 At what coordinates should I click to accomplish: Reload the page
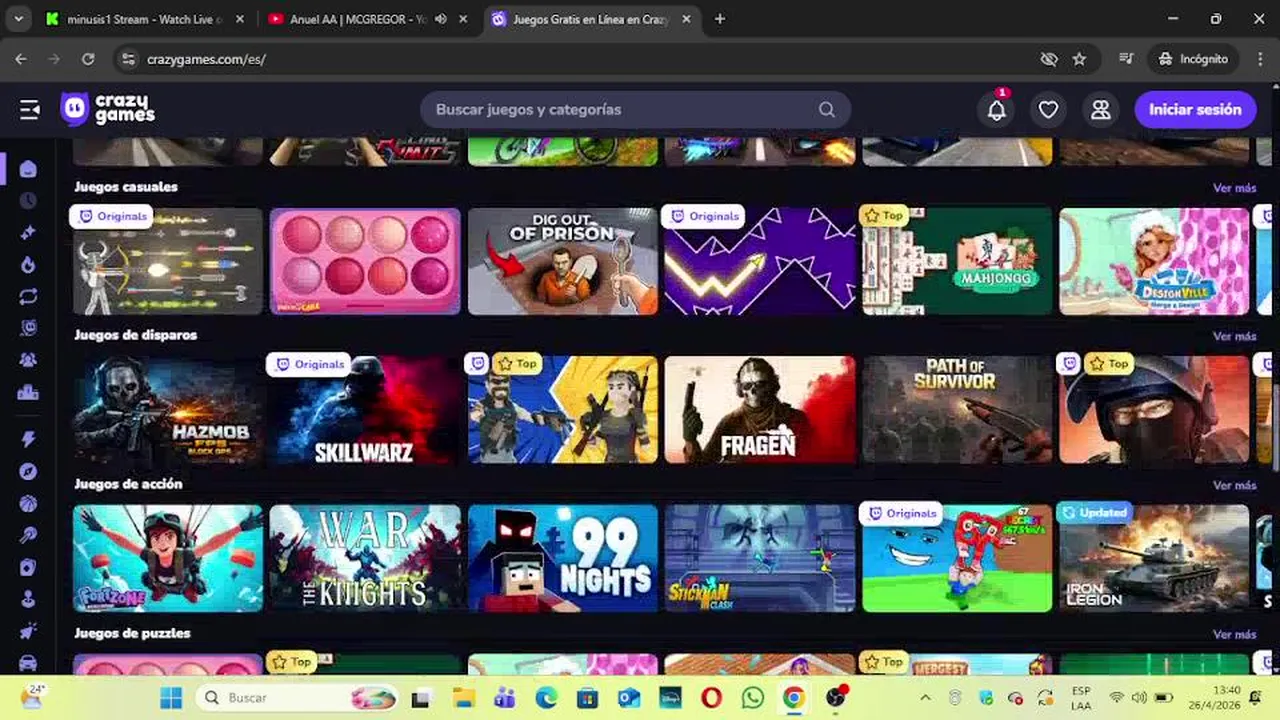coord(88,59)
